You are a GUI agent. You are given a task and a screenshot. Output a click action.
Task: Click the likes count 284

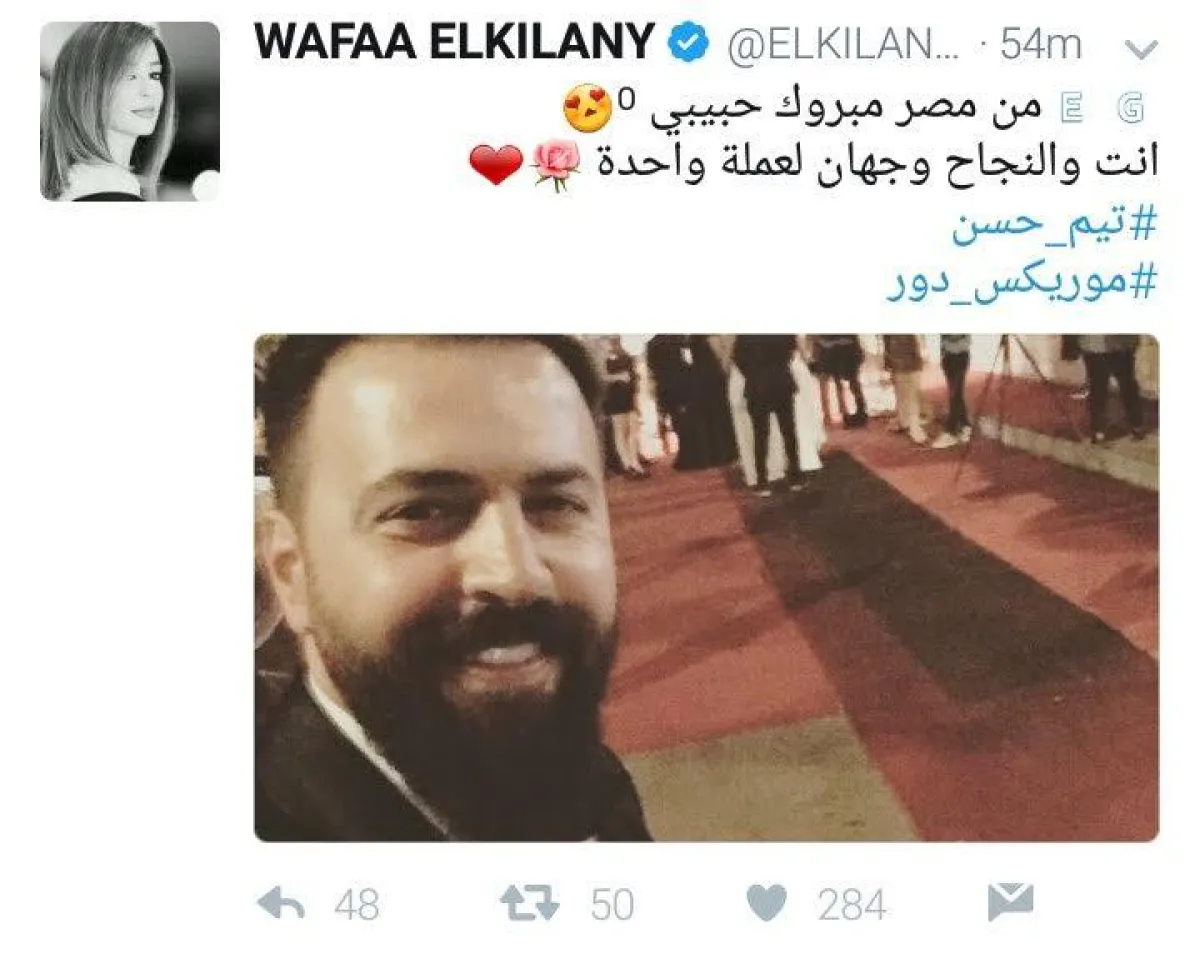click(x=852, y=905)
